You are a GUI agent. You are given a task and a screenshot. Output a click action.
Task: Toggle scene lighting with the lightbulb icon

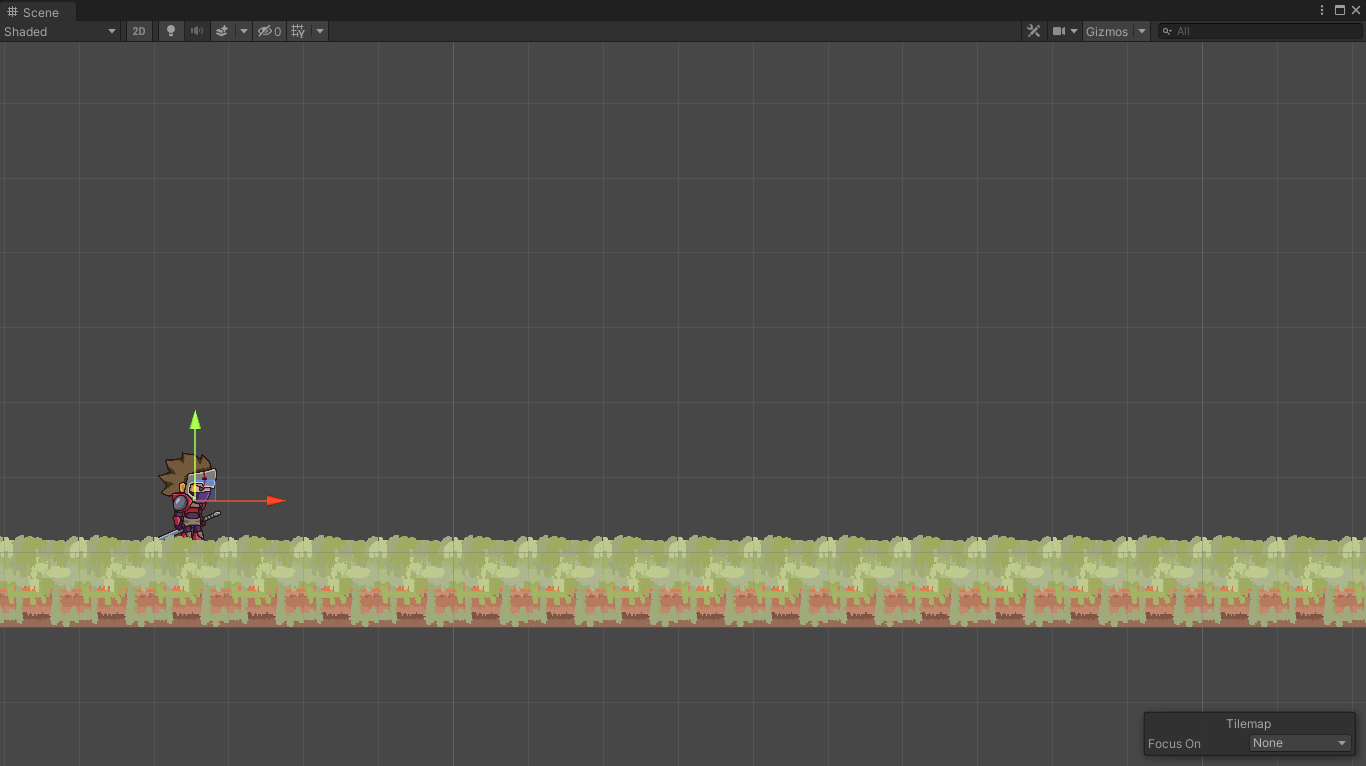(x=171, y=31)
